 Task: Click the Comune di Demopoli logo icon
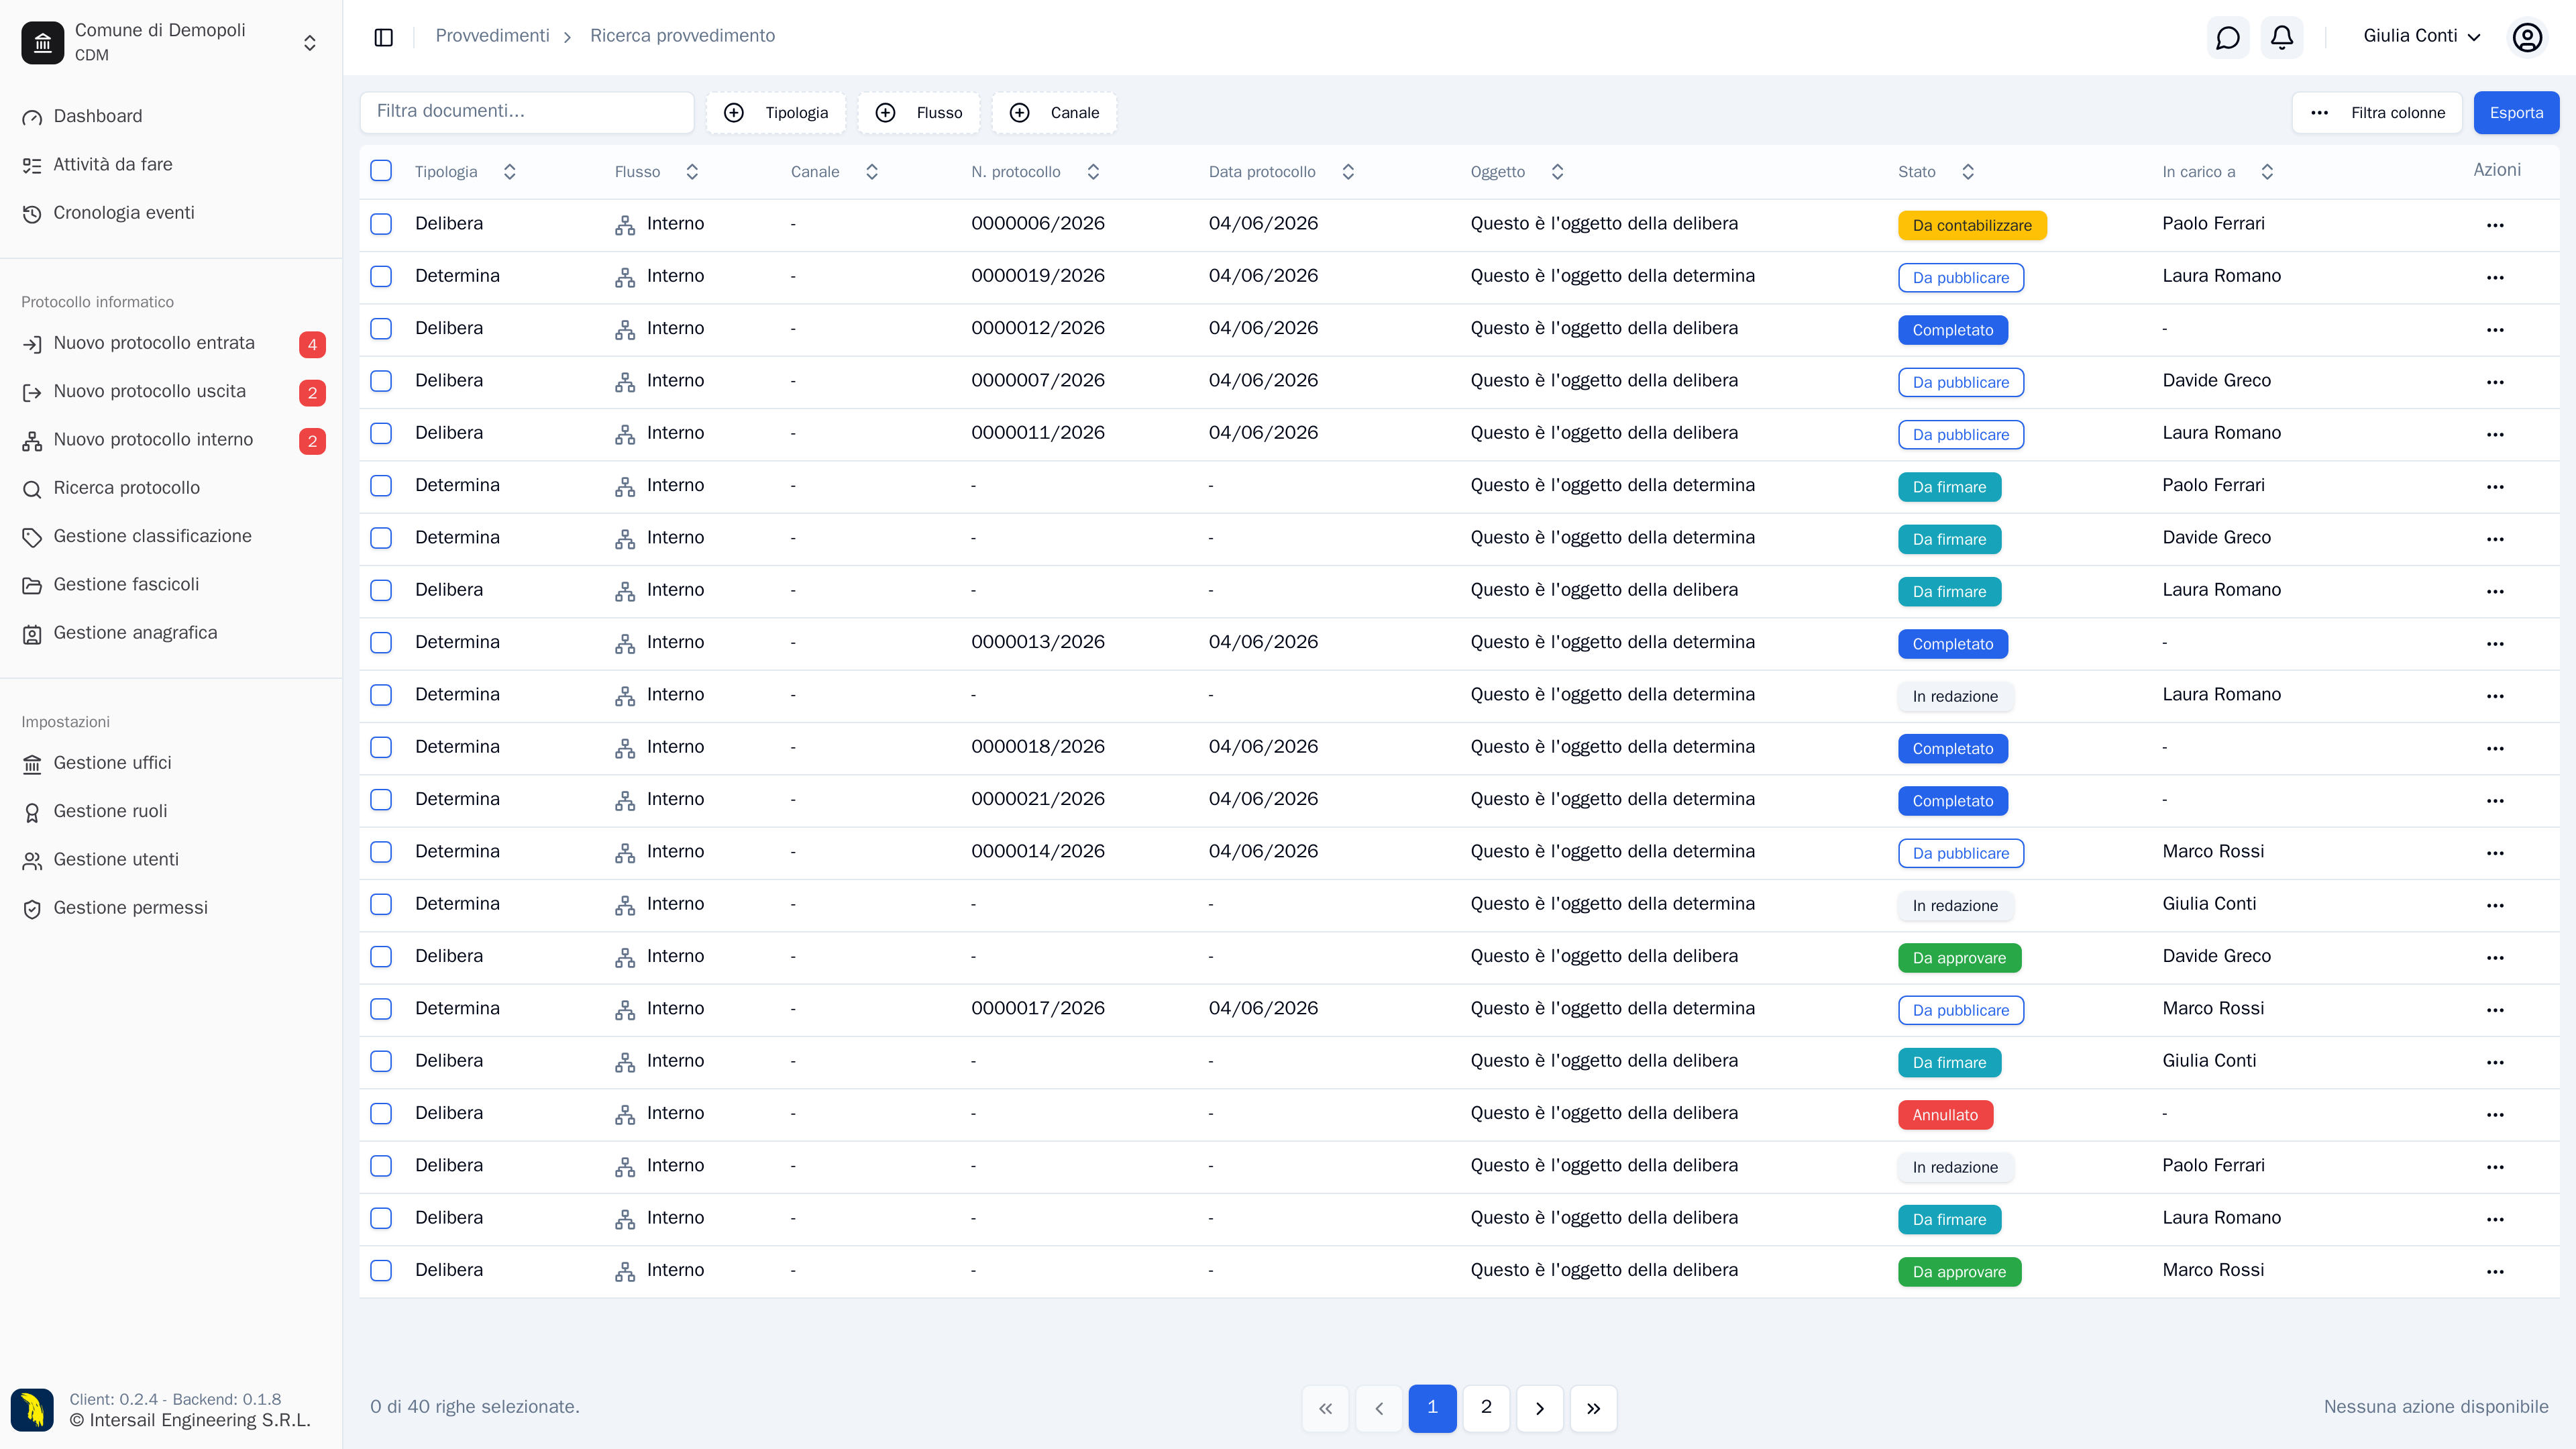[x=42, y=42]
